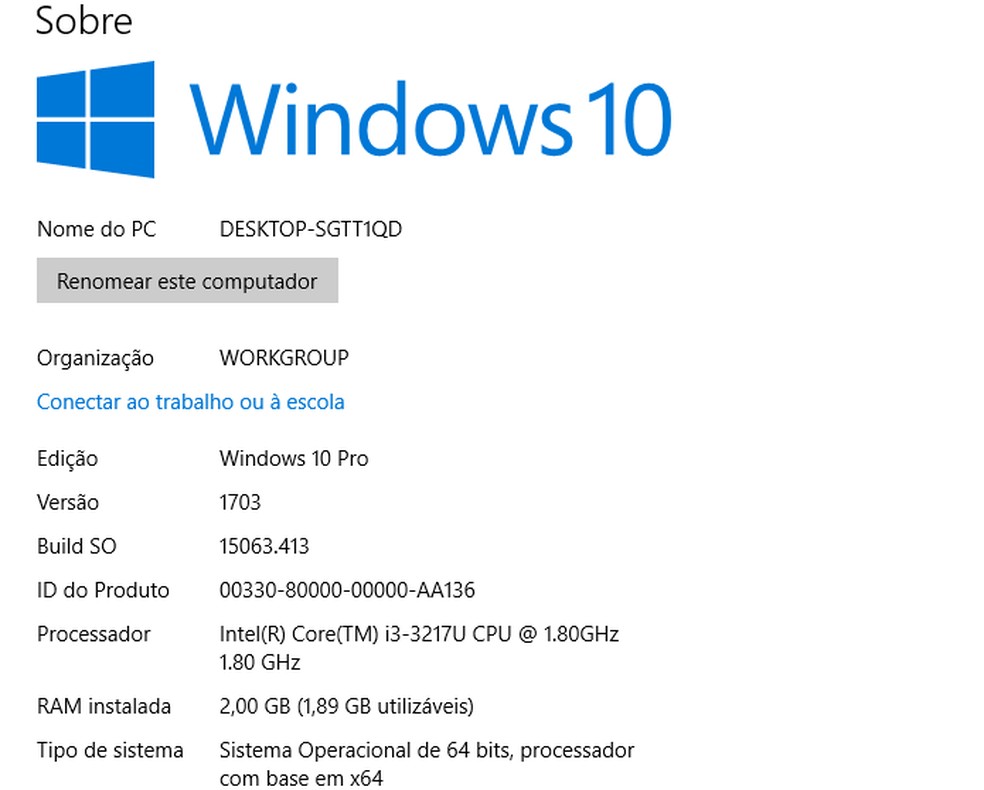
Task: Select version value 1703
Action: click(x=240, y=502)
